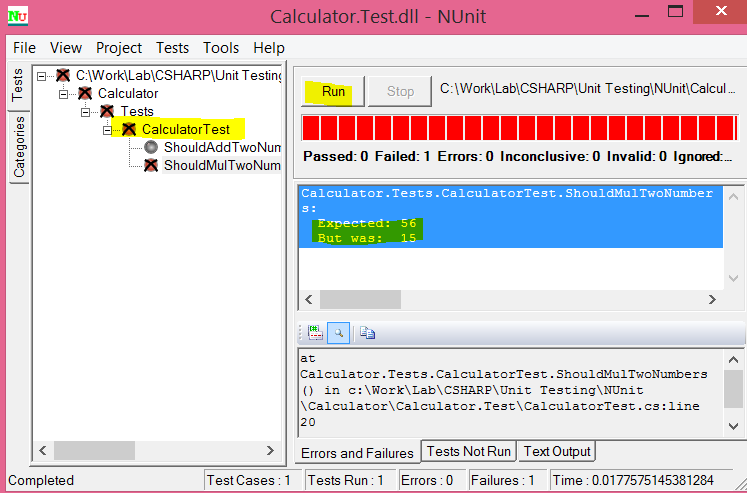Image resolution: width=747 pixels, height=493 pixels.
Task: Open the Text Output tab
Action: 558,452
